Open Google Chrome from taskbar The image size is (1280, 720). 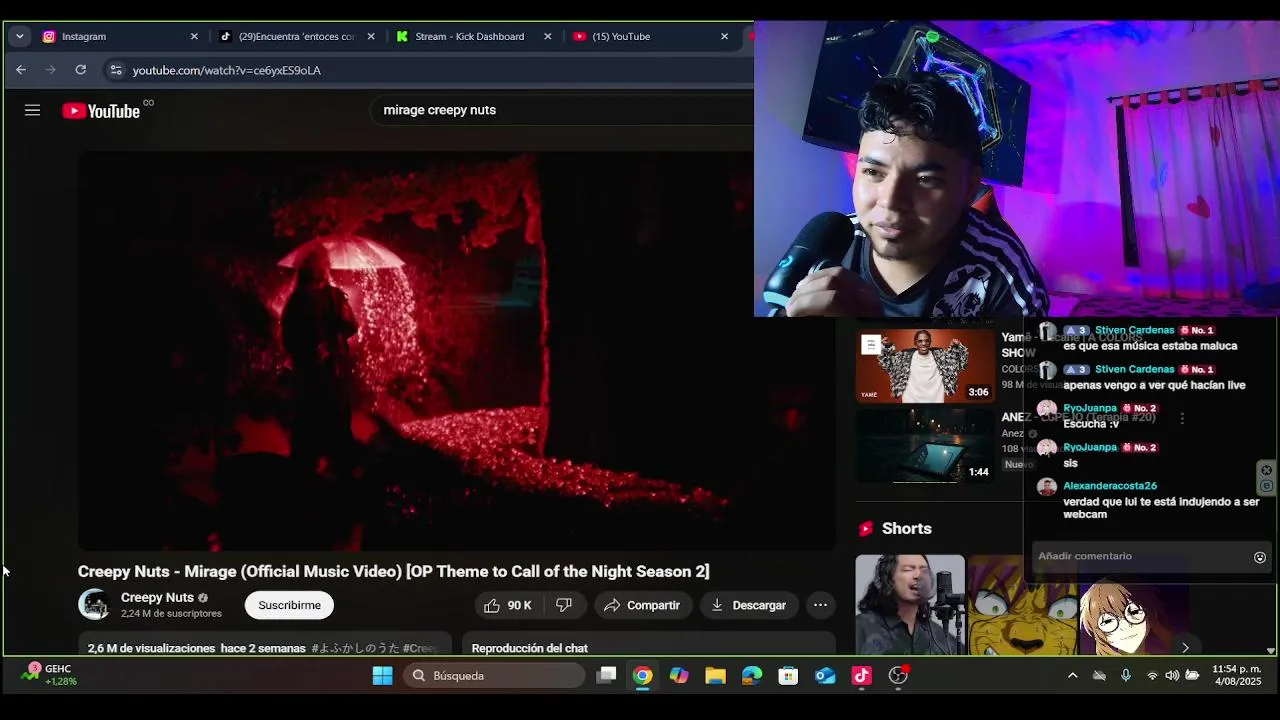[643, 676]
